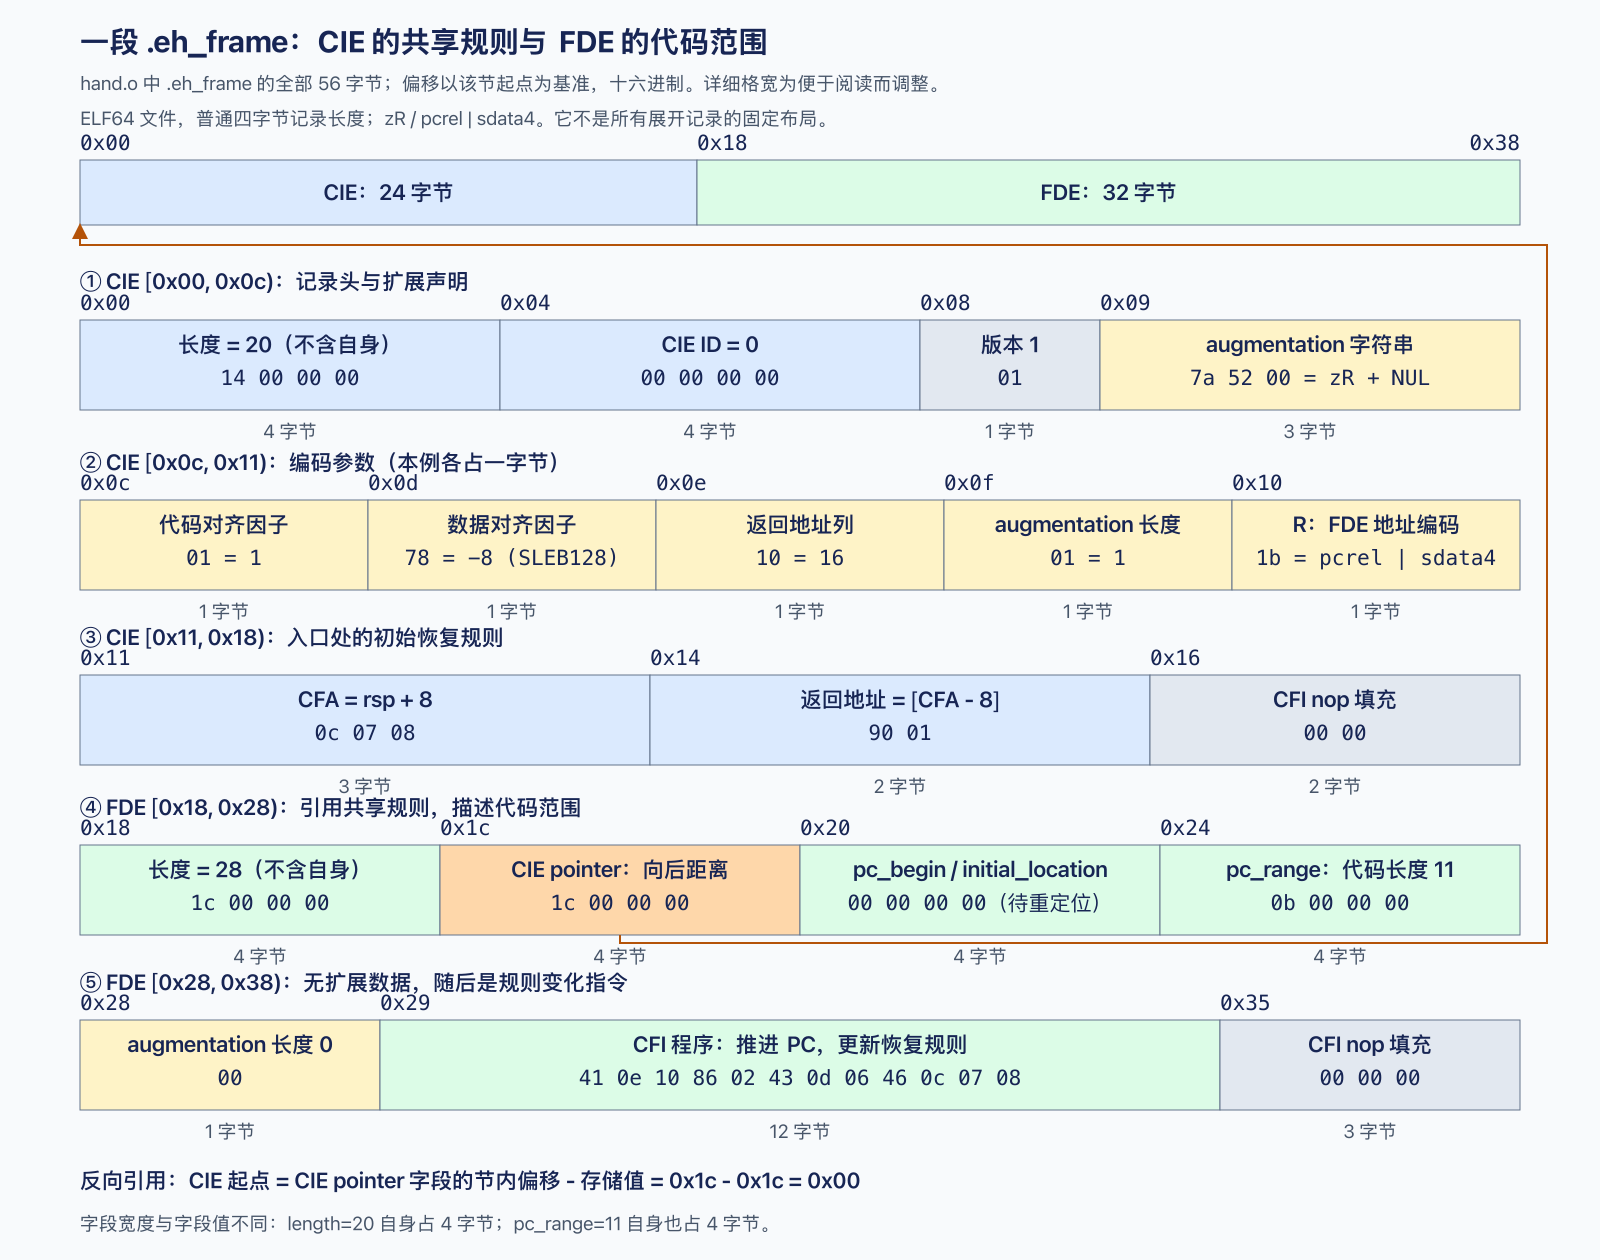Image resolution: width=1600 pixels, height=1260 pixels.
Task: Click the 'FDE：32 字节' overview block
Action: (x=1108, y=192)
